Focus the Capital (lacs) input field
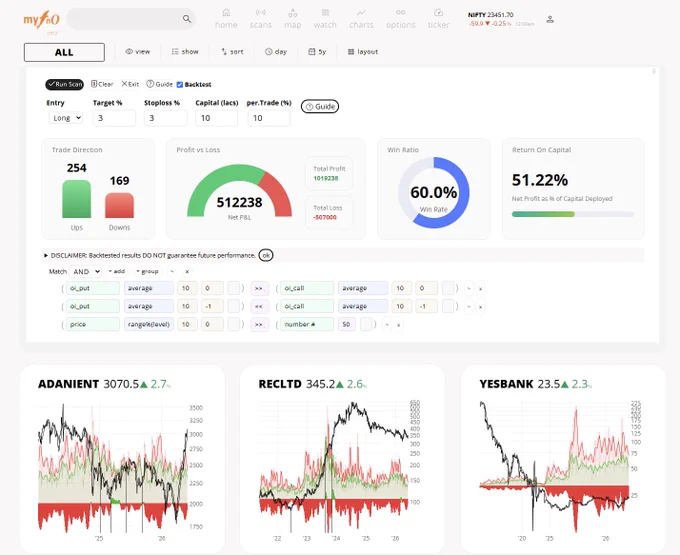 (x=216, y=118)
